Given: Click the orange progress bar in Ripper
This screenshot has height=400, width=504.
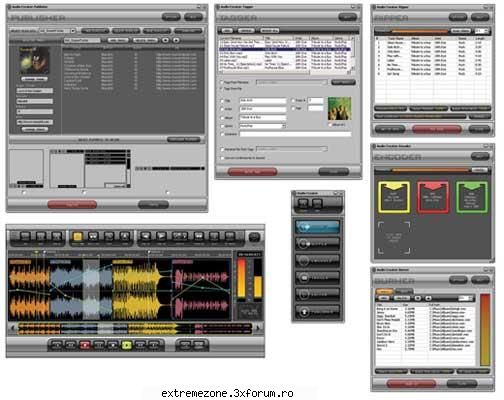Looking at the screenshot, I should click(420, 31).
